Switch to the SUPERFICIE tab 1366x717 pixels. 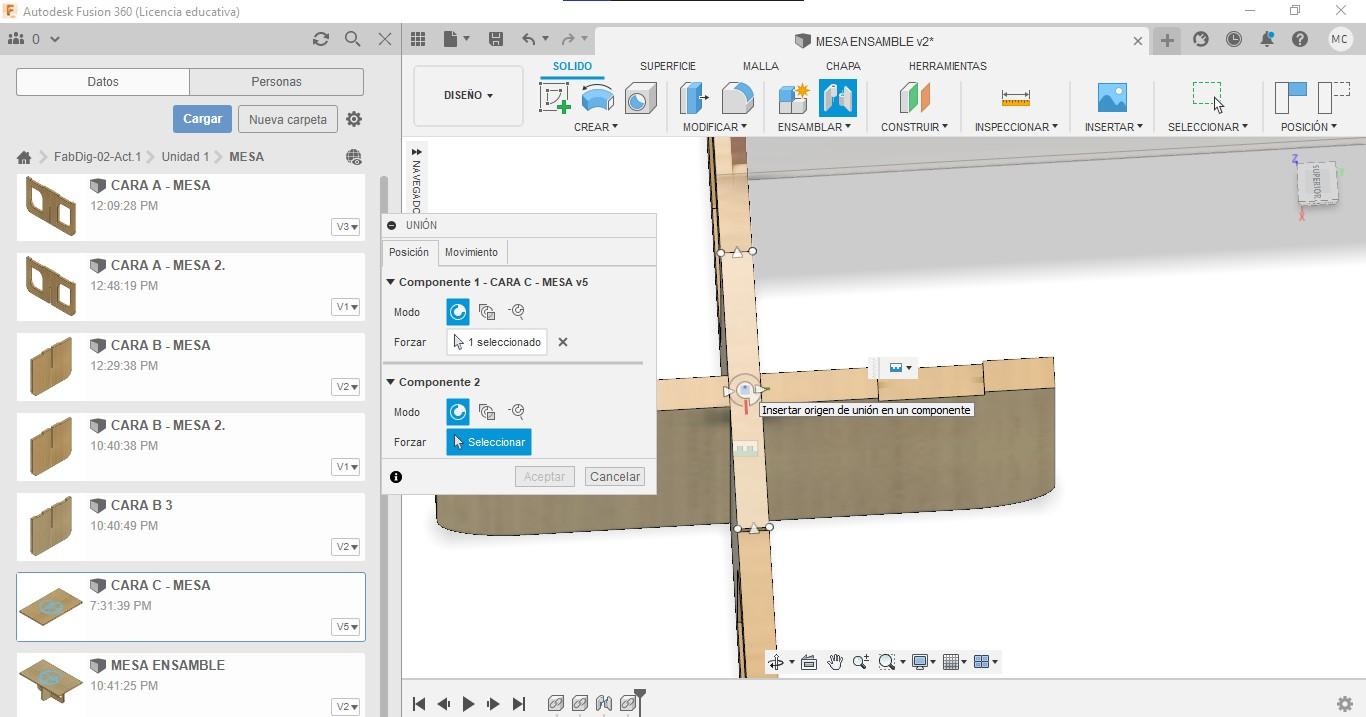click(667, 66)
